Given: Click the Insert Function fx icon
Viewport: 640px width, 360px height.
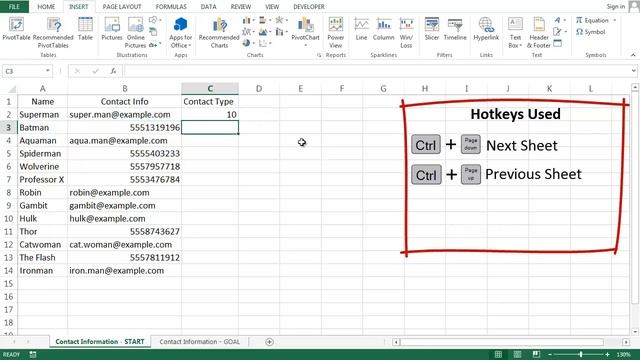Looking at the screenshot, I should (x=113, y=71).
